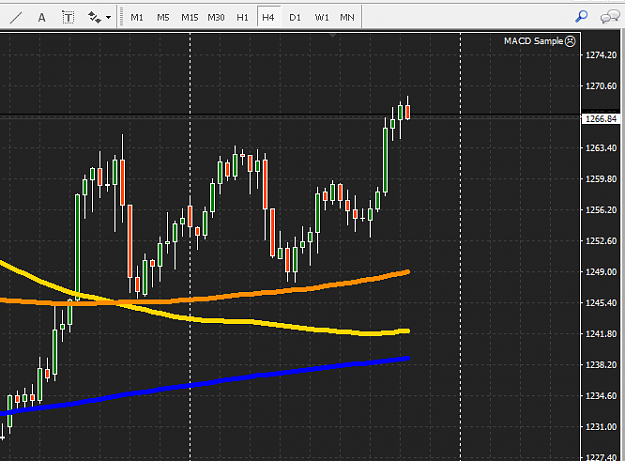The height and width of the screenshot is (461, 625).
Task: Click the 1263.40 price scale label
Action: pos(601,148)
